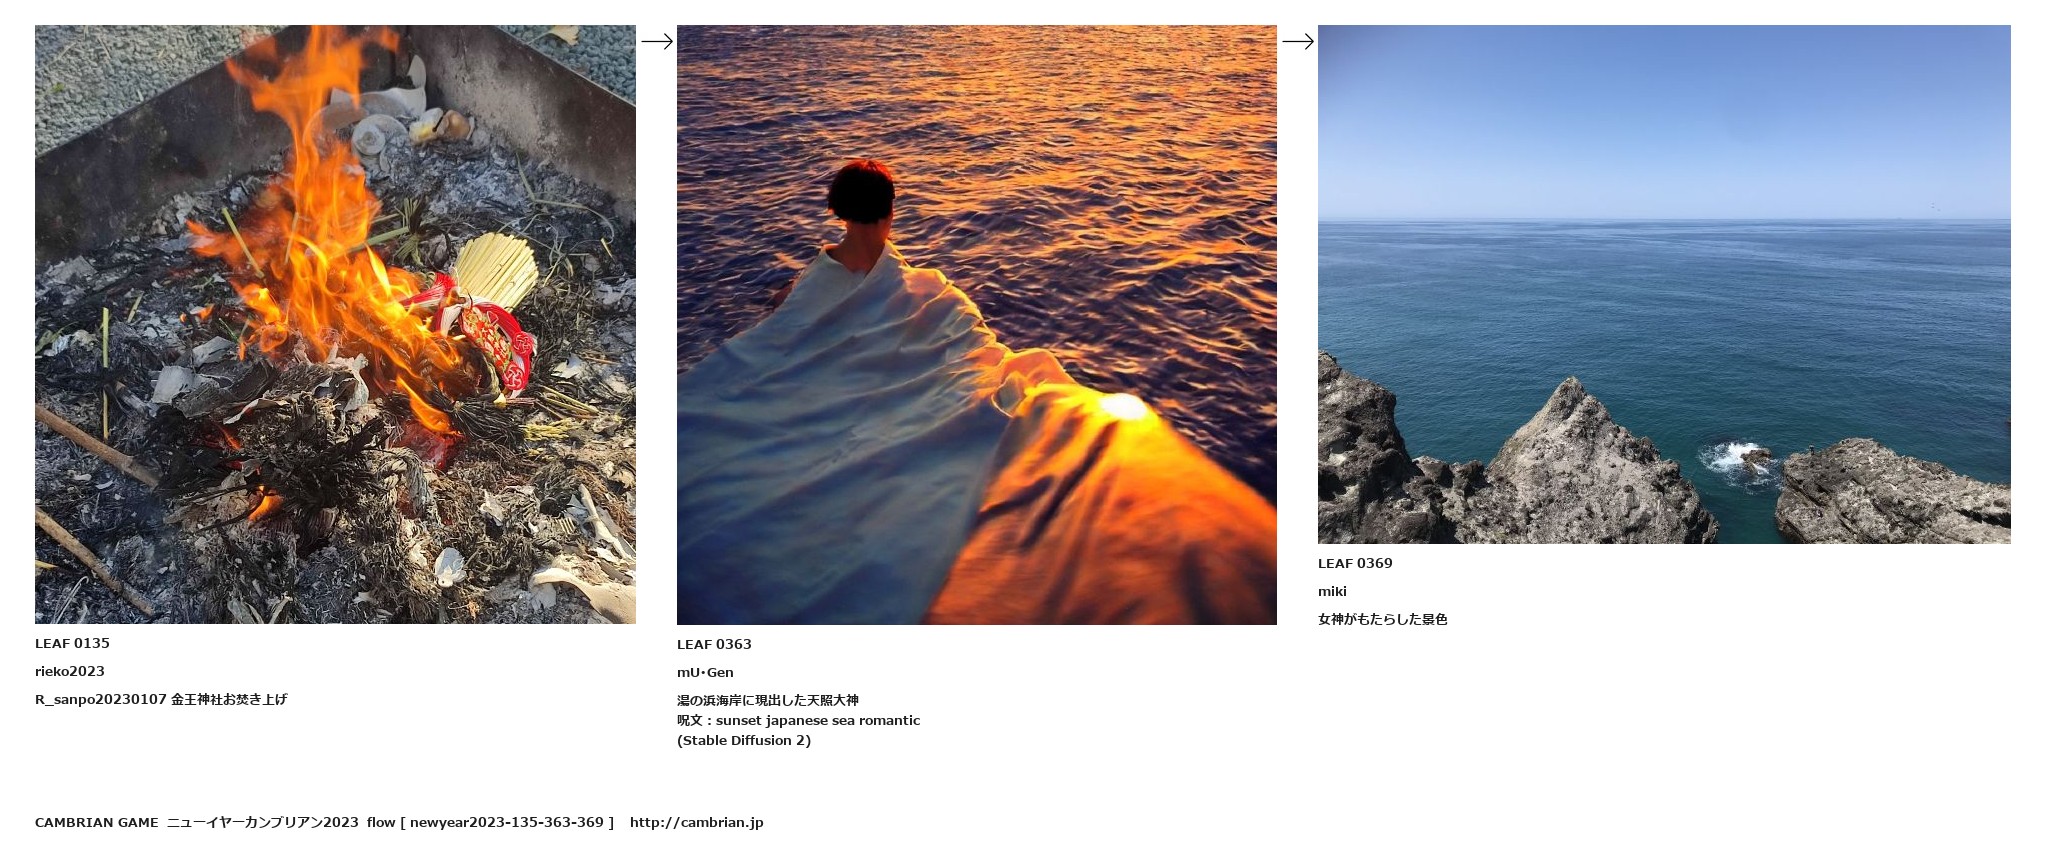Image resolution: width=2046 pixels, height=847 pixels.
Task: Click the arrow between first and second image
Action: click(x=656, y=41)
